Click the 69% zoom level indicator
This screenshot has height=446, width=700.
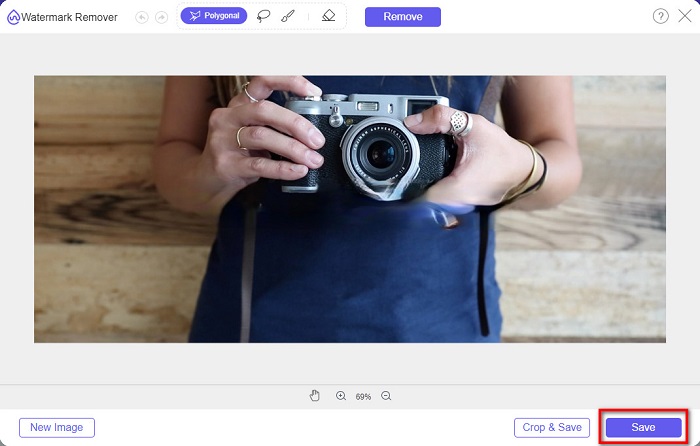[x=363, y=397]
